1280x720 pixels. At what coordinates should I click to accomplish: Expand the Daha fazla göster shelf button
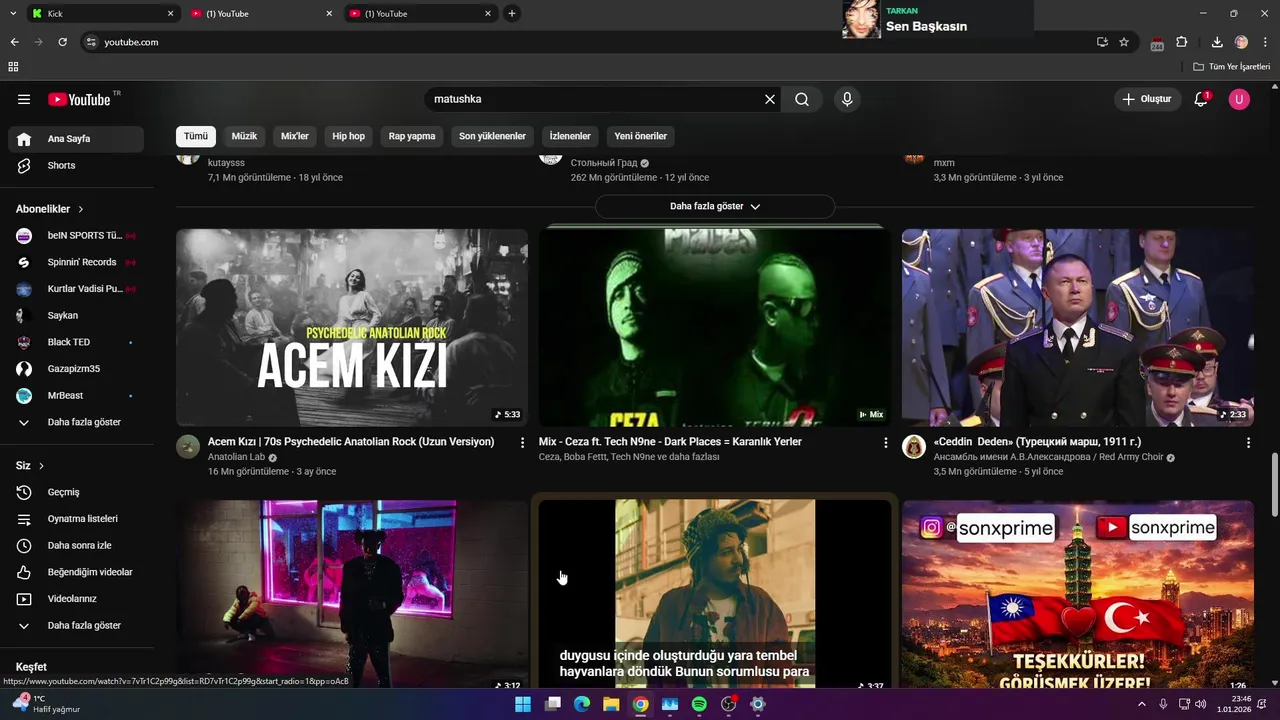click(715, 206)
